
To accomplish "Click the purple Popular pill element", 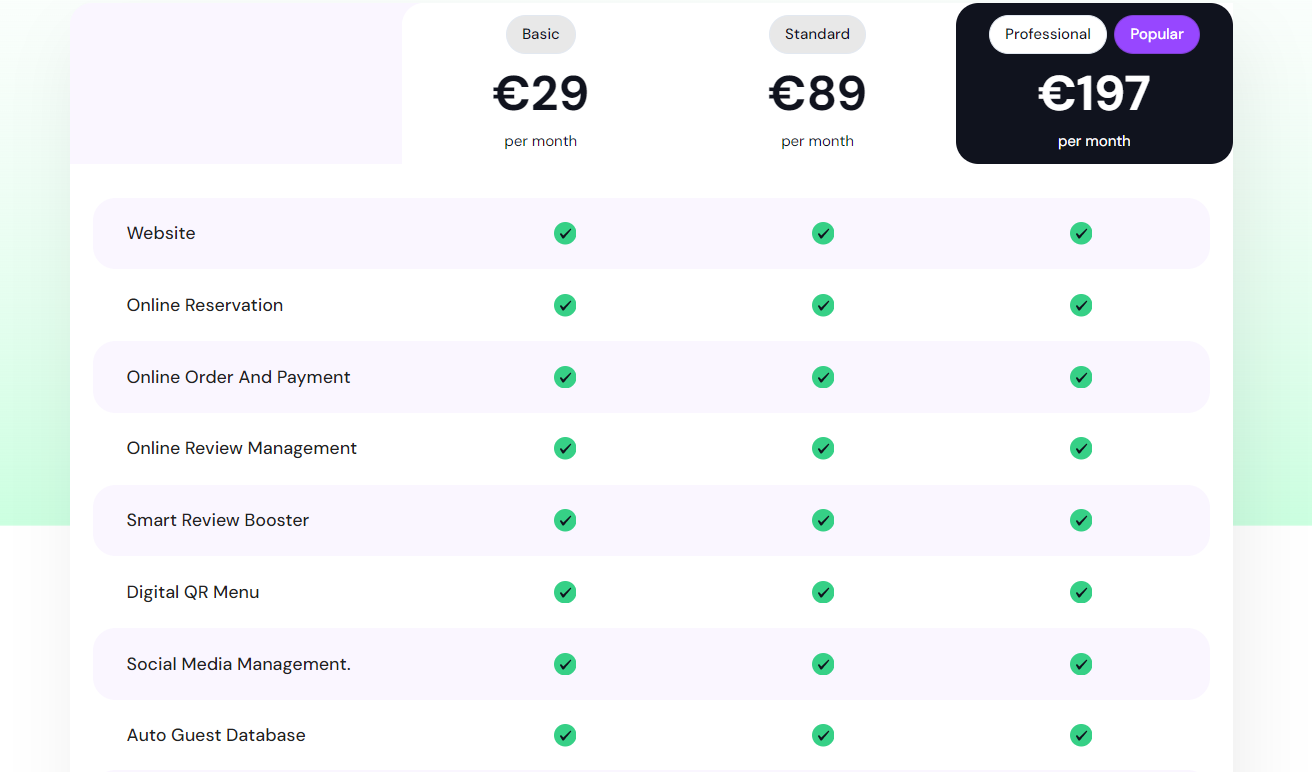I will [1156, 34].
